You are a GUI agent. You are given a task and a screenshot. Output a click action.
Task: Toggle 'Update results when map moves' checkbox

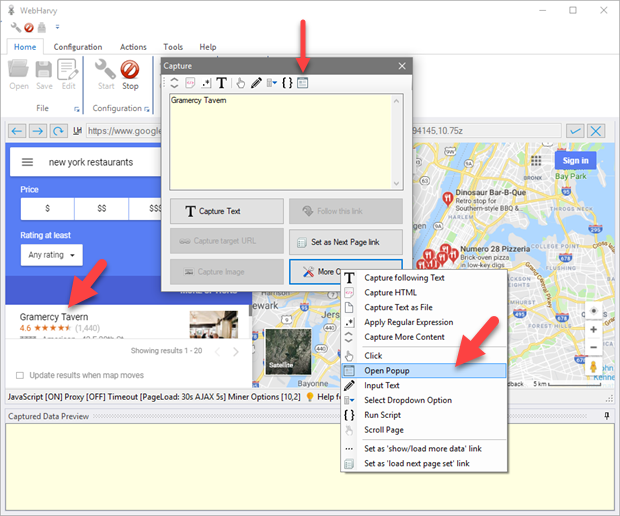click(x=21, y=375)
